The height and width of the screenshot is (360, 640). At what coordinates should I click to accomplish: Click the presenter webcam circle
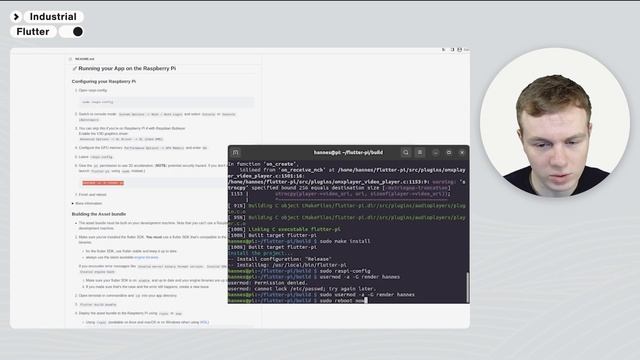(555, 122)
